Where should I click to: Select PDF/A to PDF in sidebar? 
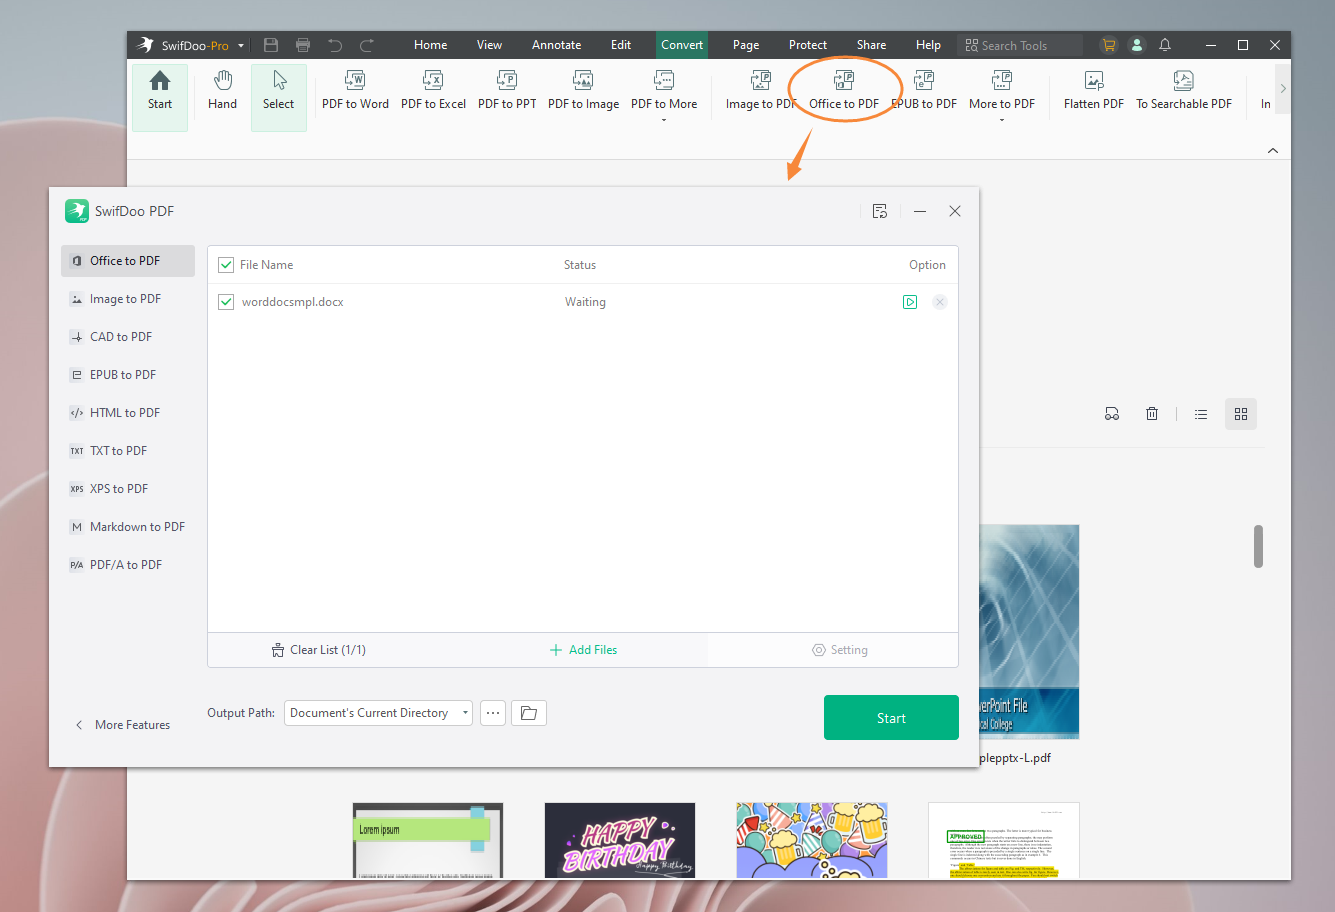pyautogui.click(x=128, y=565)
